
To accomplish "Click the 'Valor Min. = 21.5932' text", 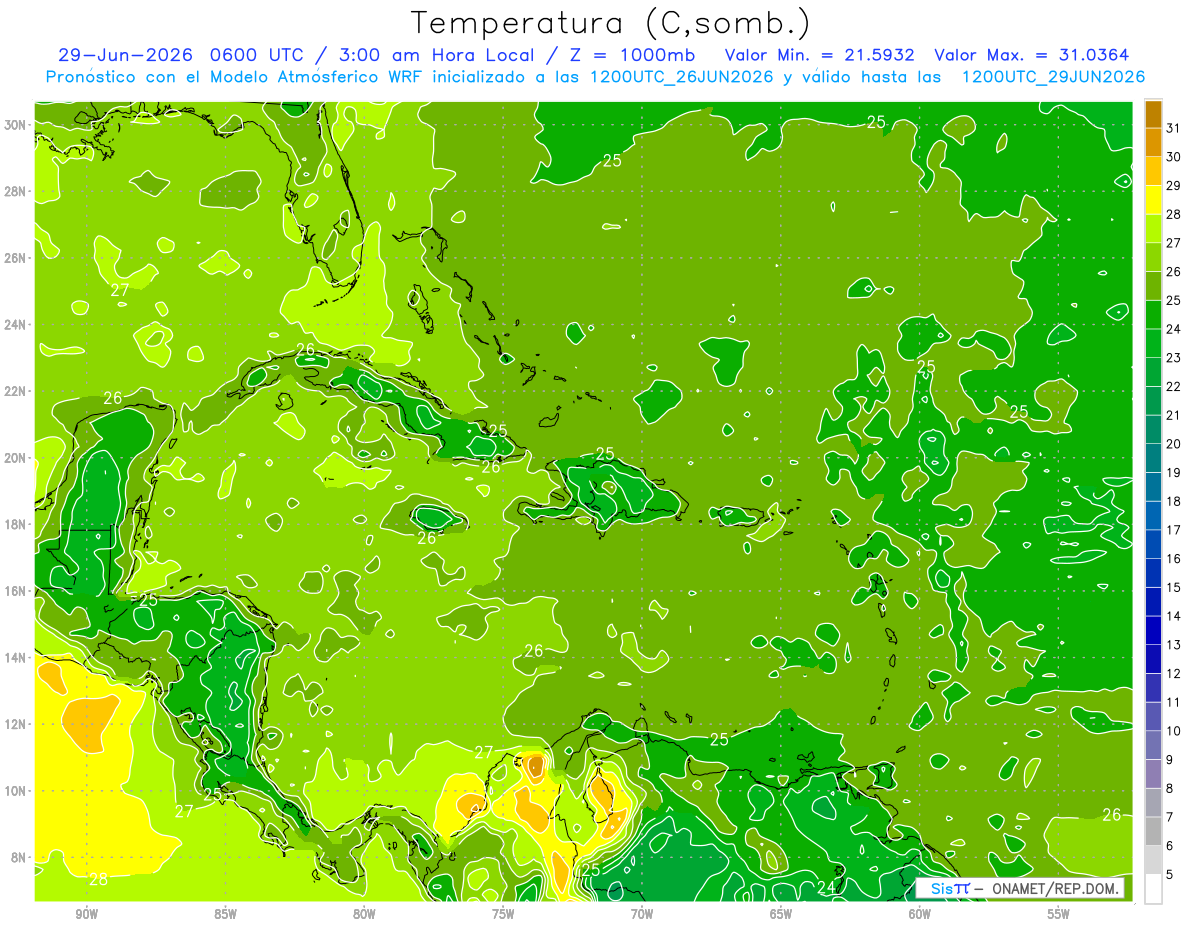I will (820, 55).
